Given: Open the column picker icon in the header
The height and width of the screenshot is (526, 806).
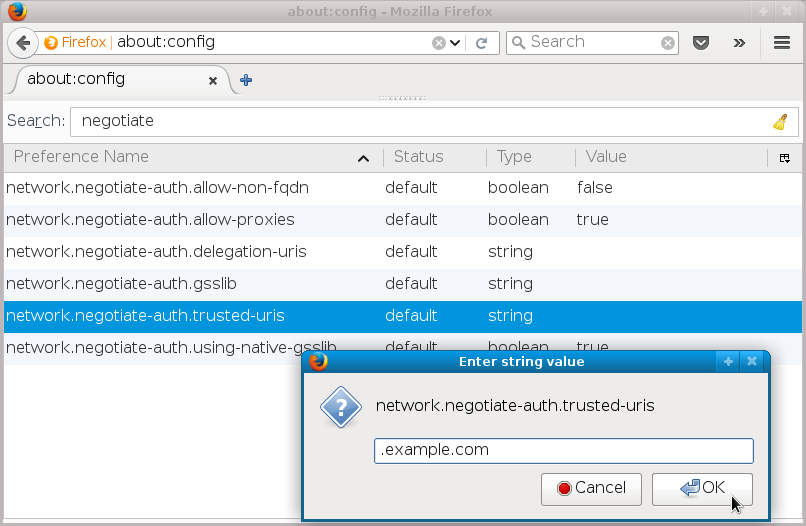Looking at the screenshot, I should tap(784, 158).
